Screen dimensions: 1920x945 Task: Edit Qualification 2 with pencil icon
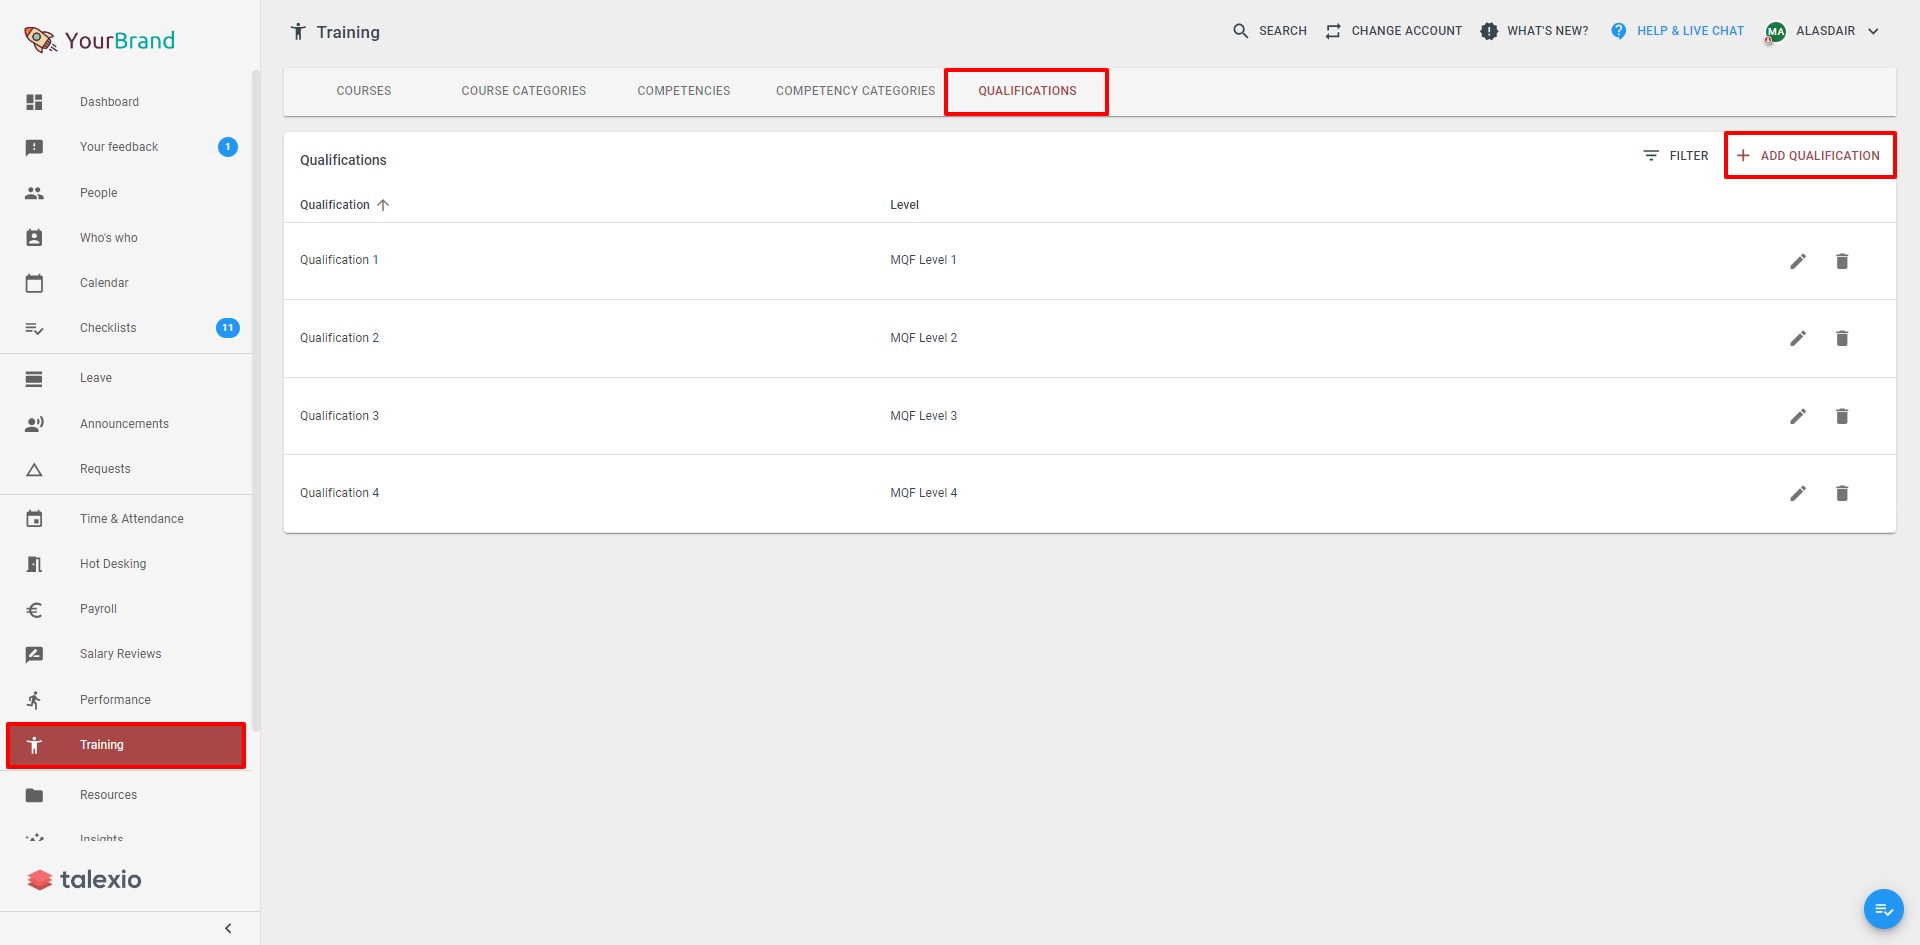[1798, 338]
